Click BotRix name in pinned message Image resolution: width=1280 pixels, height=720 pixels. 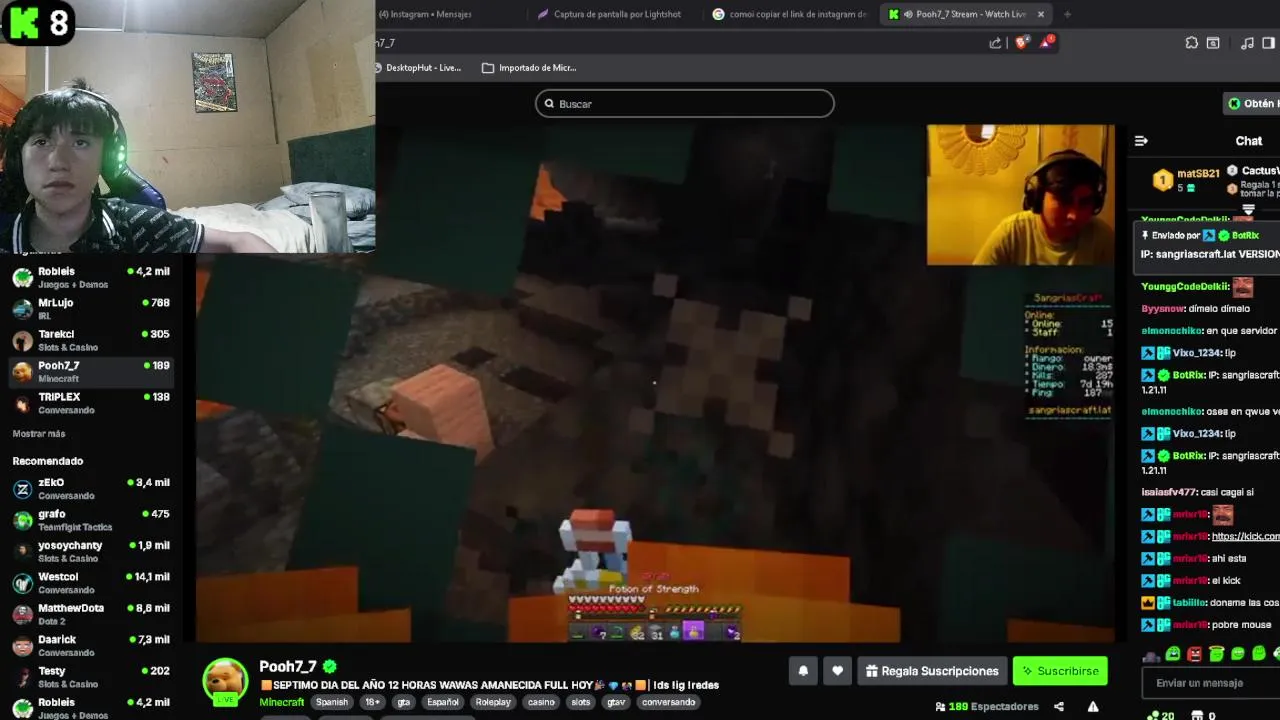(1245, 236)
